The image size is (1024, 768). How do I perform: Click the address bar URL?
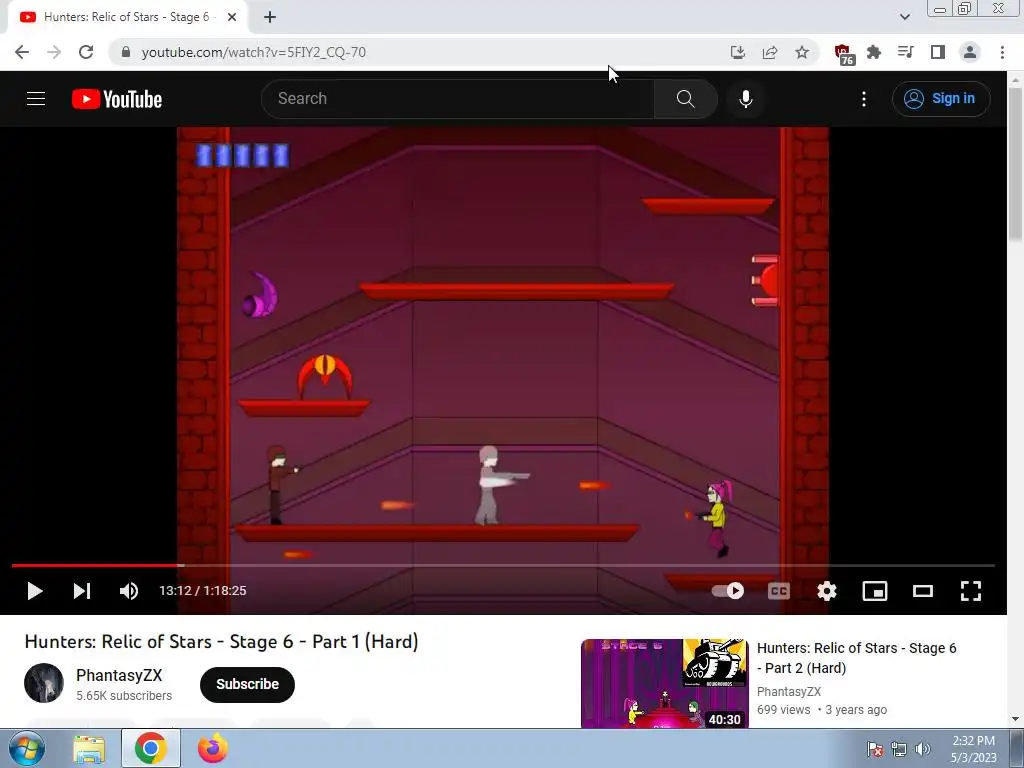(x=253, y=52)
